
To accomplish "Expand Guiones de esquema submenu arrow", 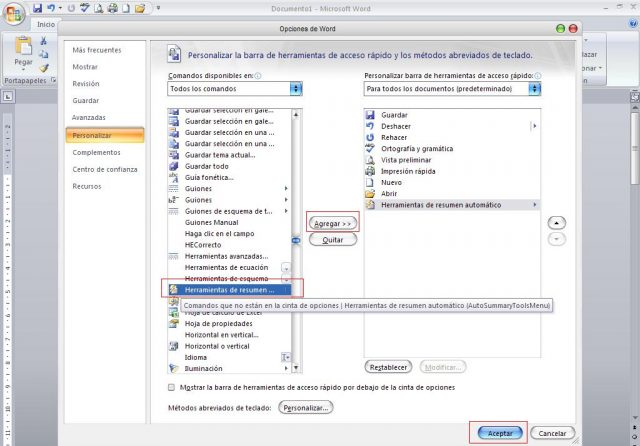I will pyautogui.click(x=286, y=211).
